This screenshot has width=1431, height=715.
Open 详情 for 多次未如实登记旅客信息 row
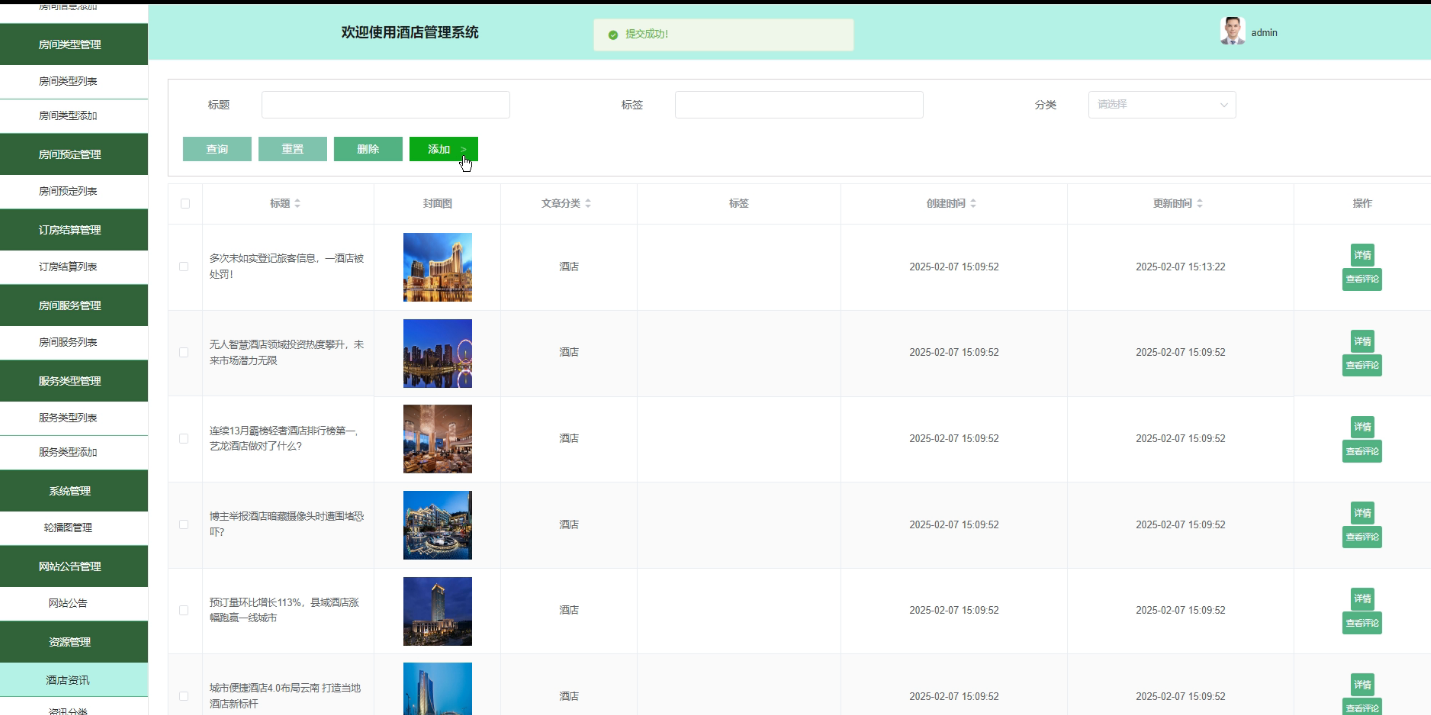(1362, 255)
